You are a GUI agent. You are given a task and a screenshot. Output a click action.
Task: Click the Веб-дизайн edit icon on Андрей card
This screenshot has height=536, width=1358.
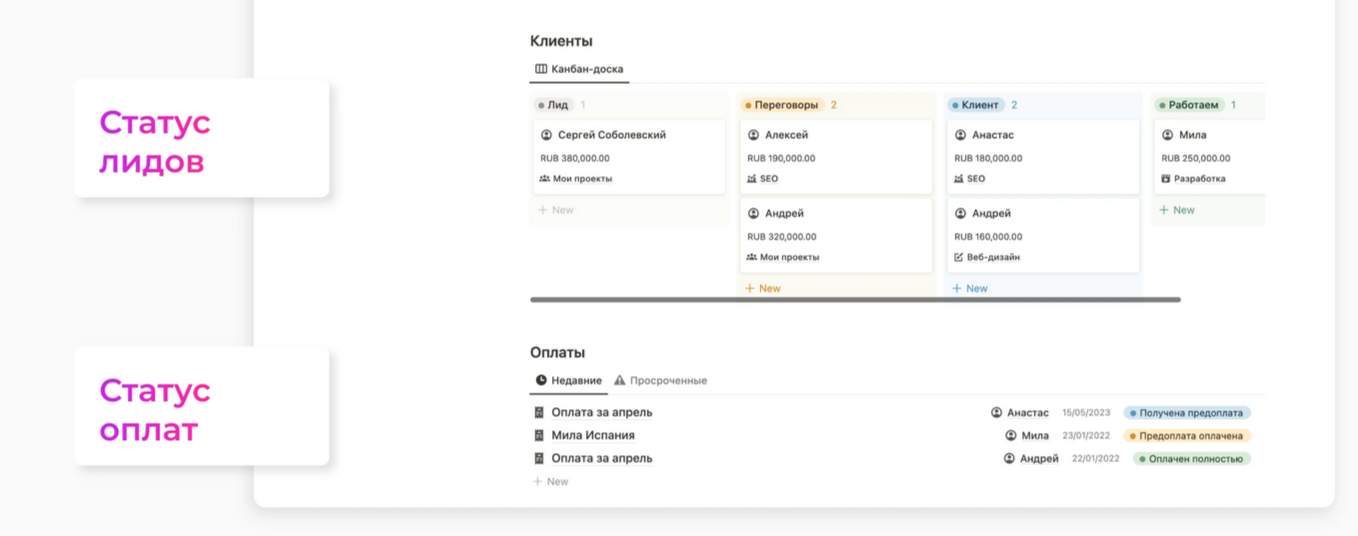point(959,257)
